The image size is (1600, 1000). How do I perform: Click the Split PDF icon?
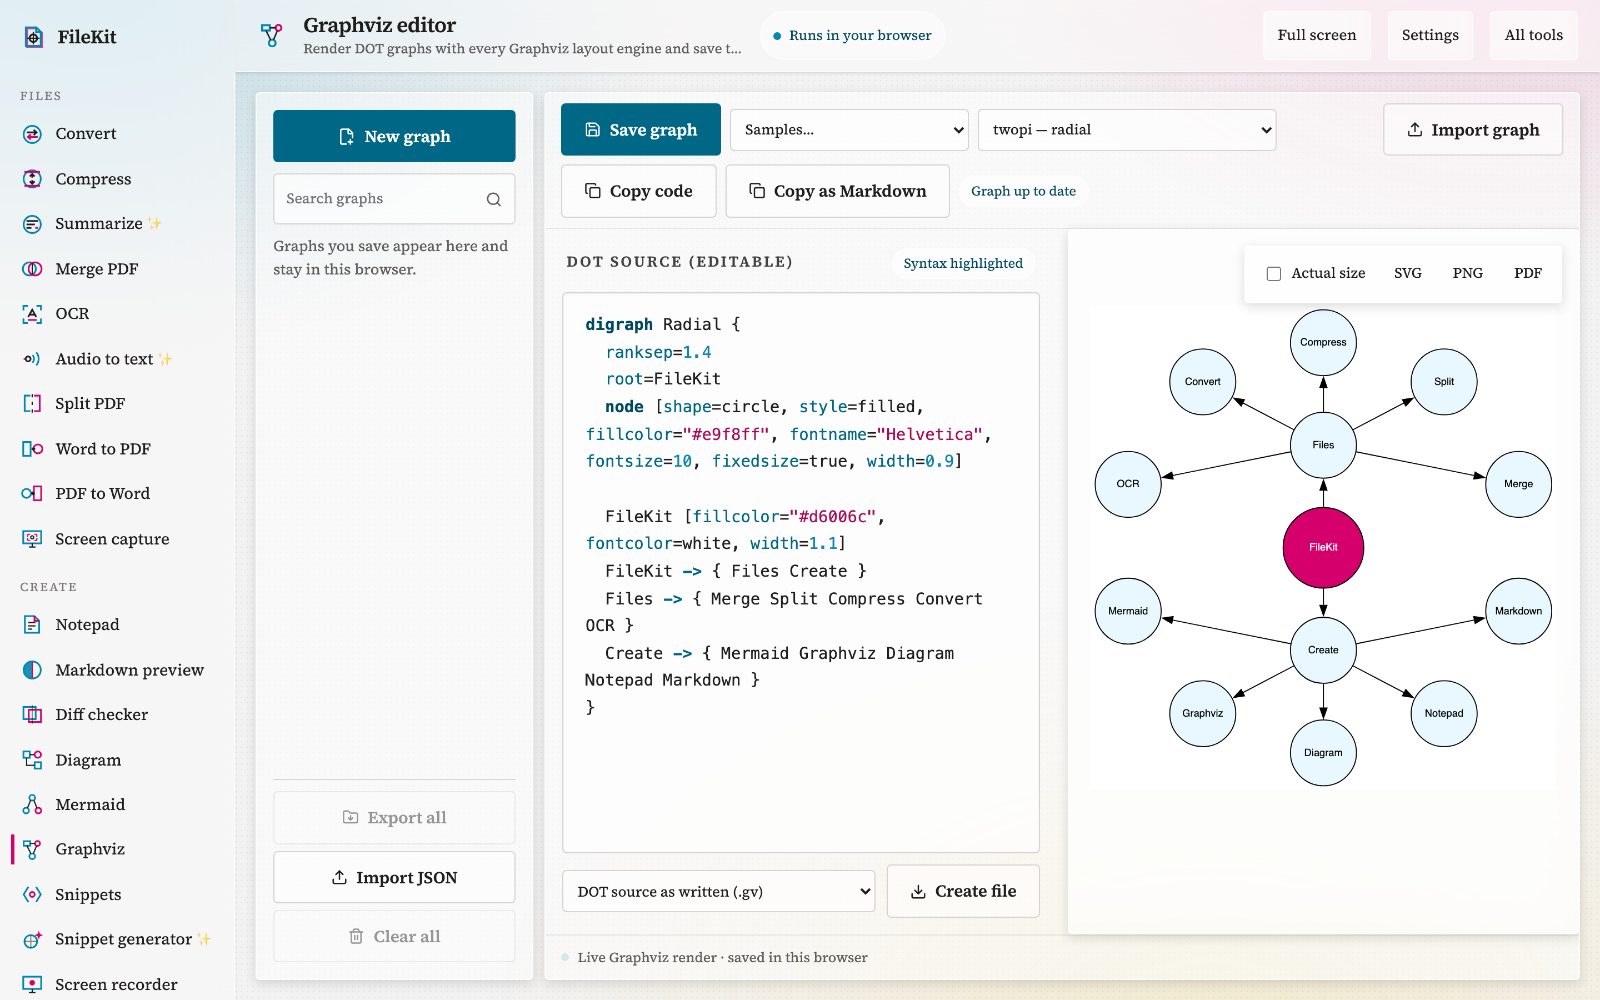pos(32,404)
